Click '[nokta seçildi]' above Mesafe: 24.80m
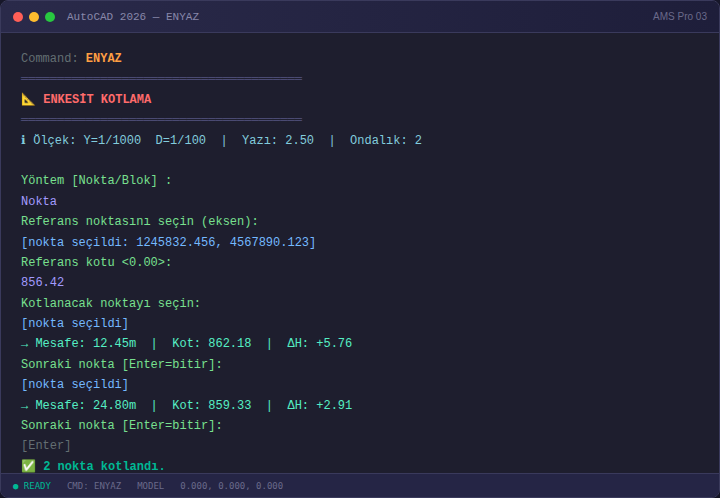Image resolution: width=720 pixels, height=498 pixels. pyautogui.click(x=75, y=384)
